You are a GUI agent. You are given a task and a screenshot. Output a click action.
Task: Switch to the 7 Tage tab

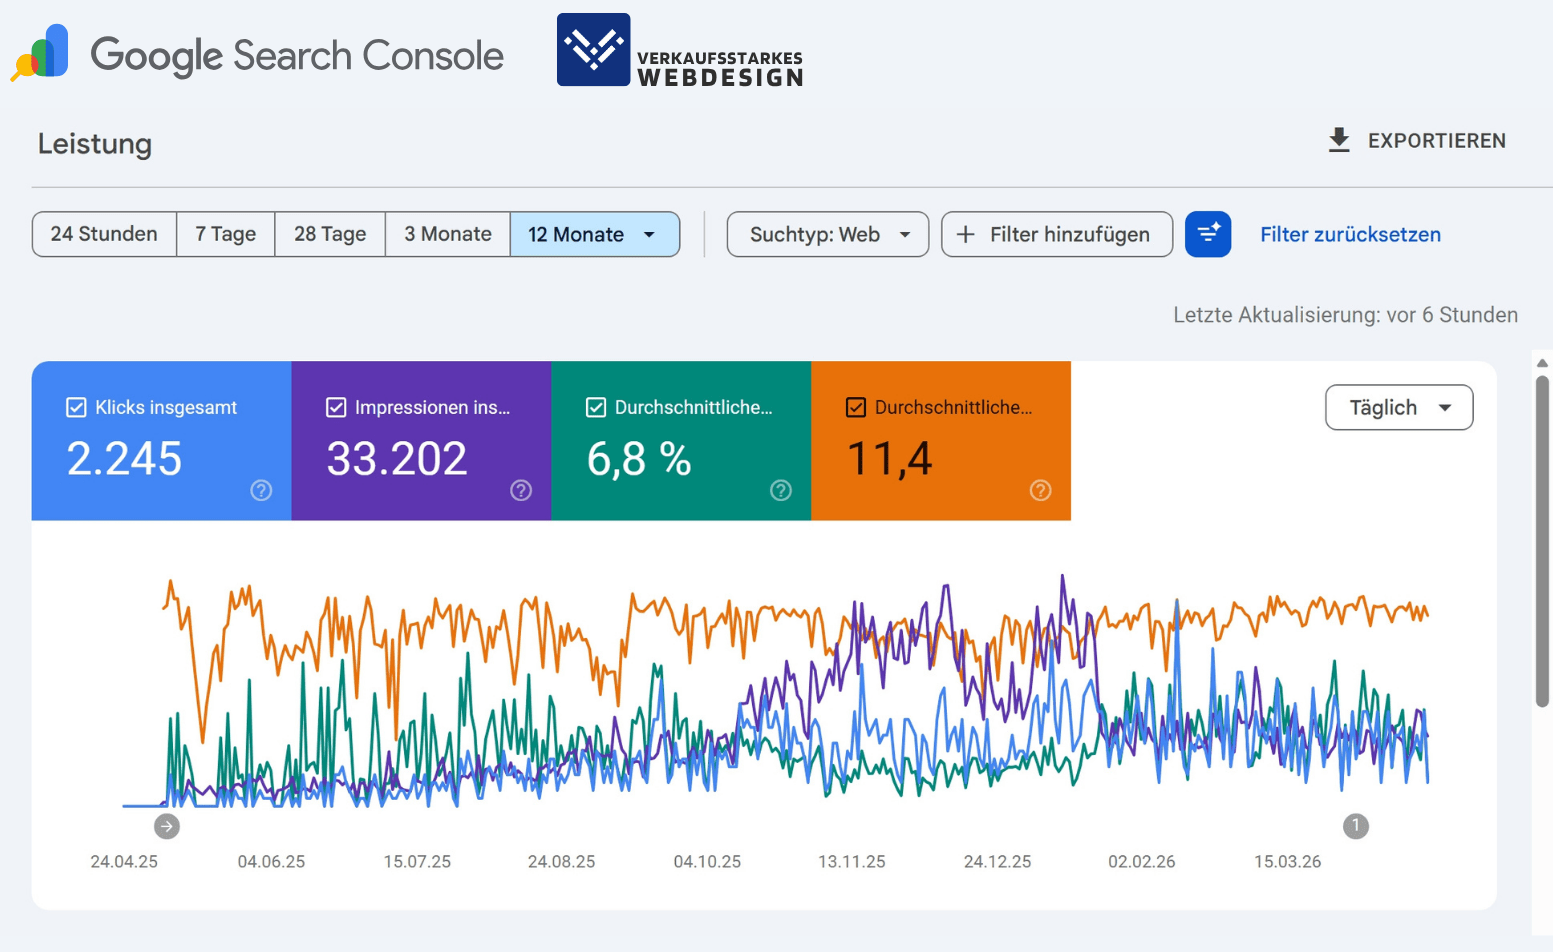pyautogui.click(x=225, y=234)
